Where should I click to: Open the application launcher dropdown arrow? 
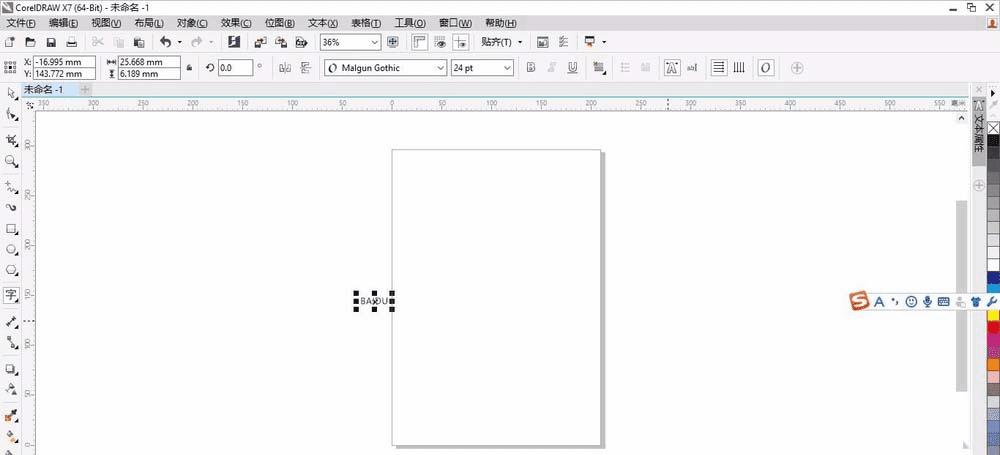(x=604, y=42)
